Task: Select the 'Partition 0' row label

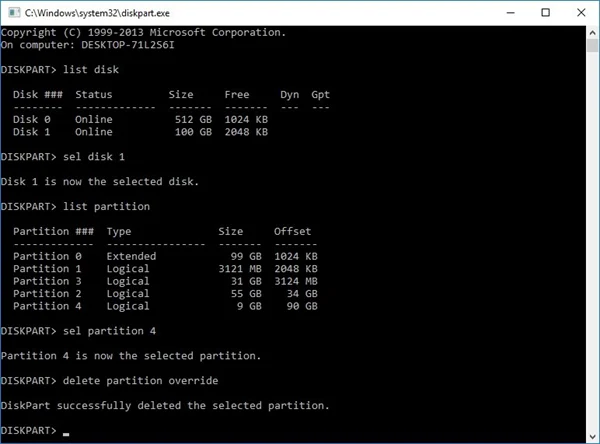Action: click(47, 256)
